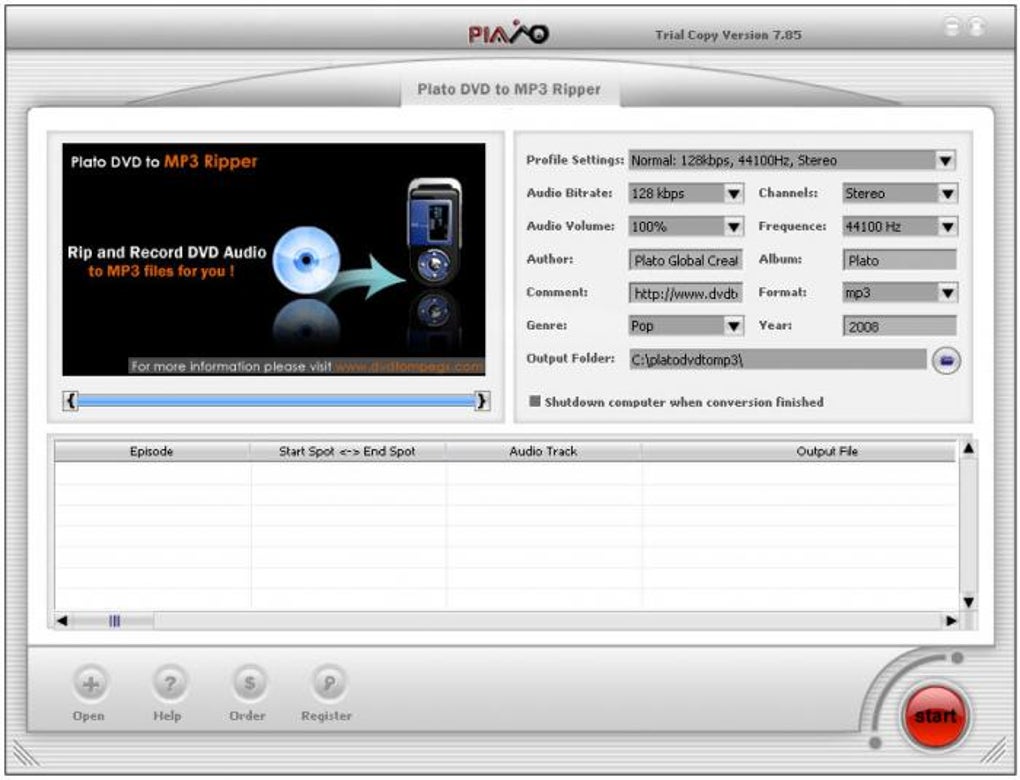Open the Format mp3 dropdown

coord(947,293)
